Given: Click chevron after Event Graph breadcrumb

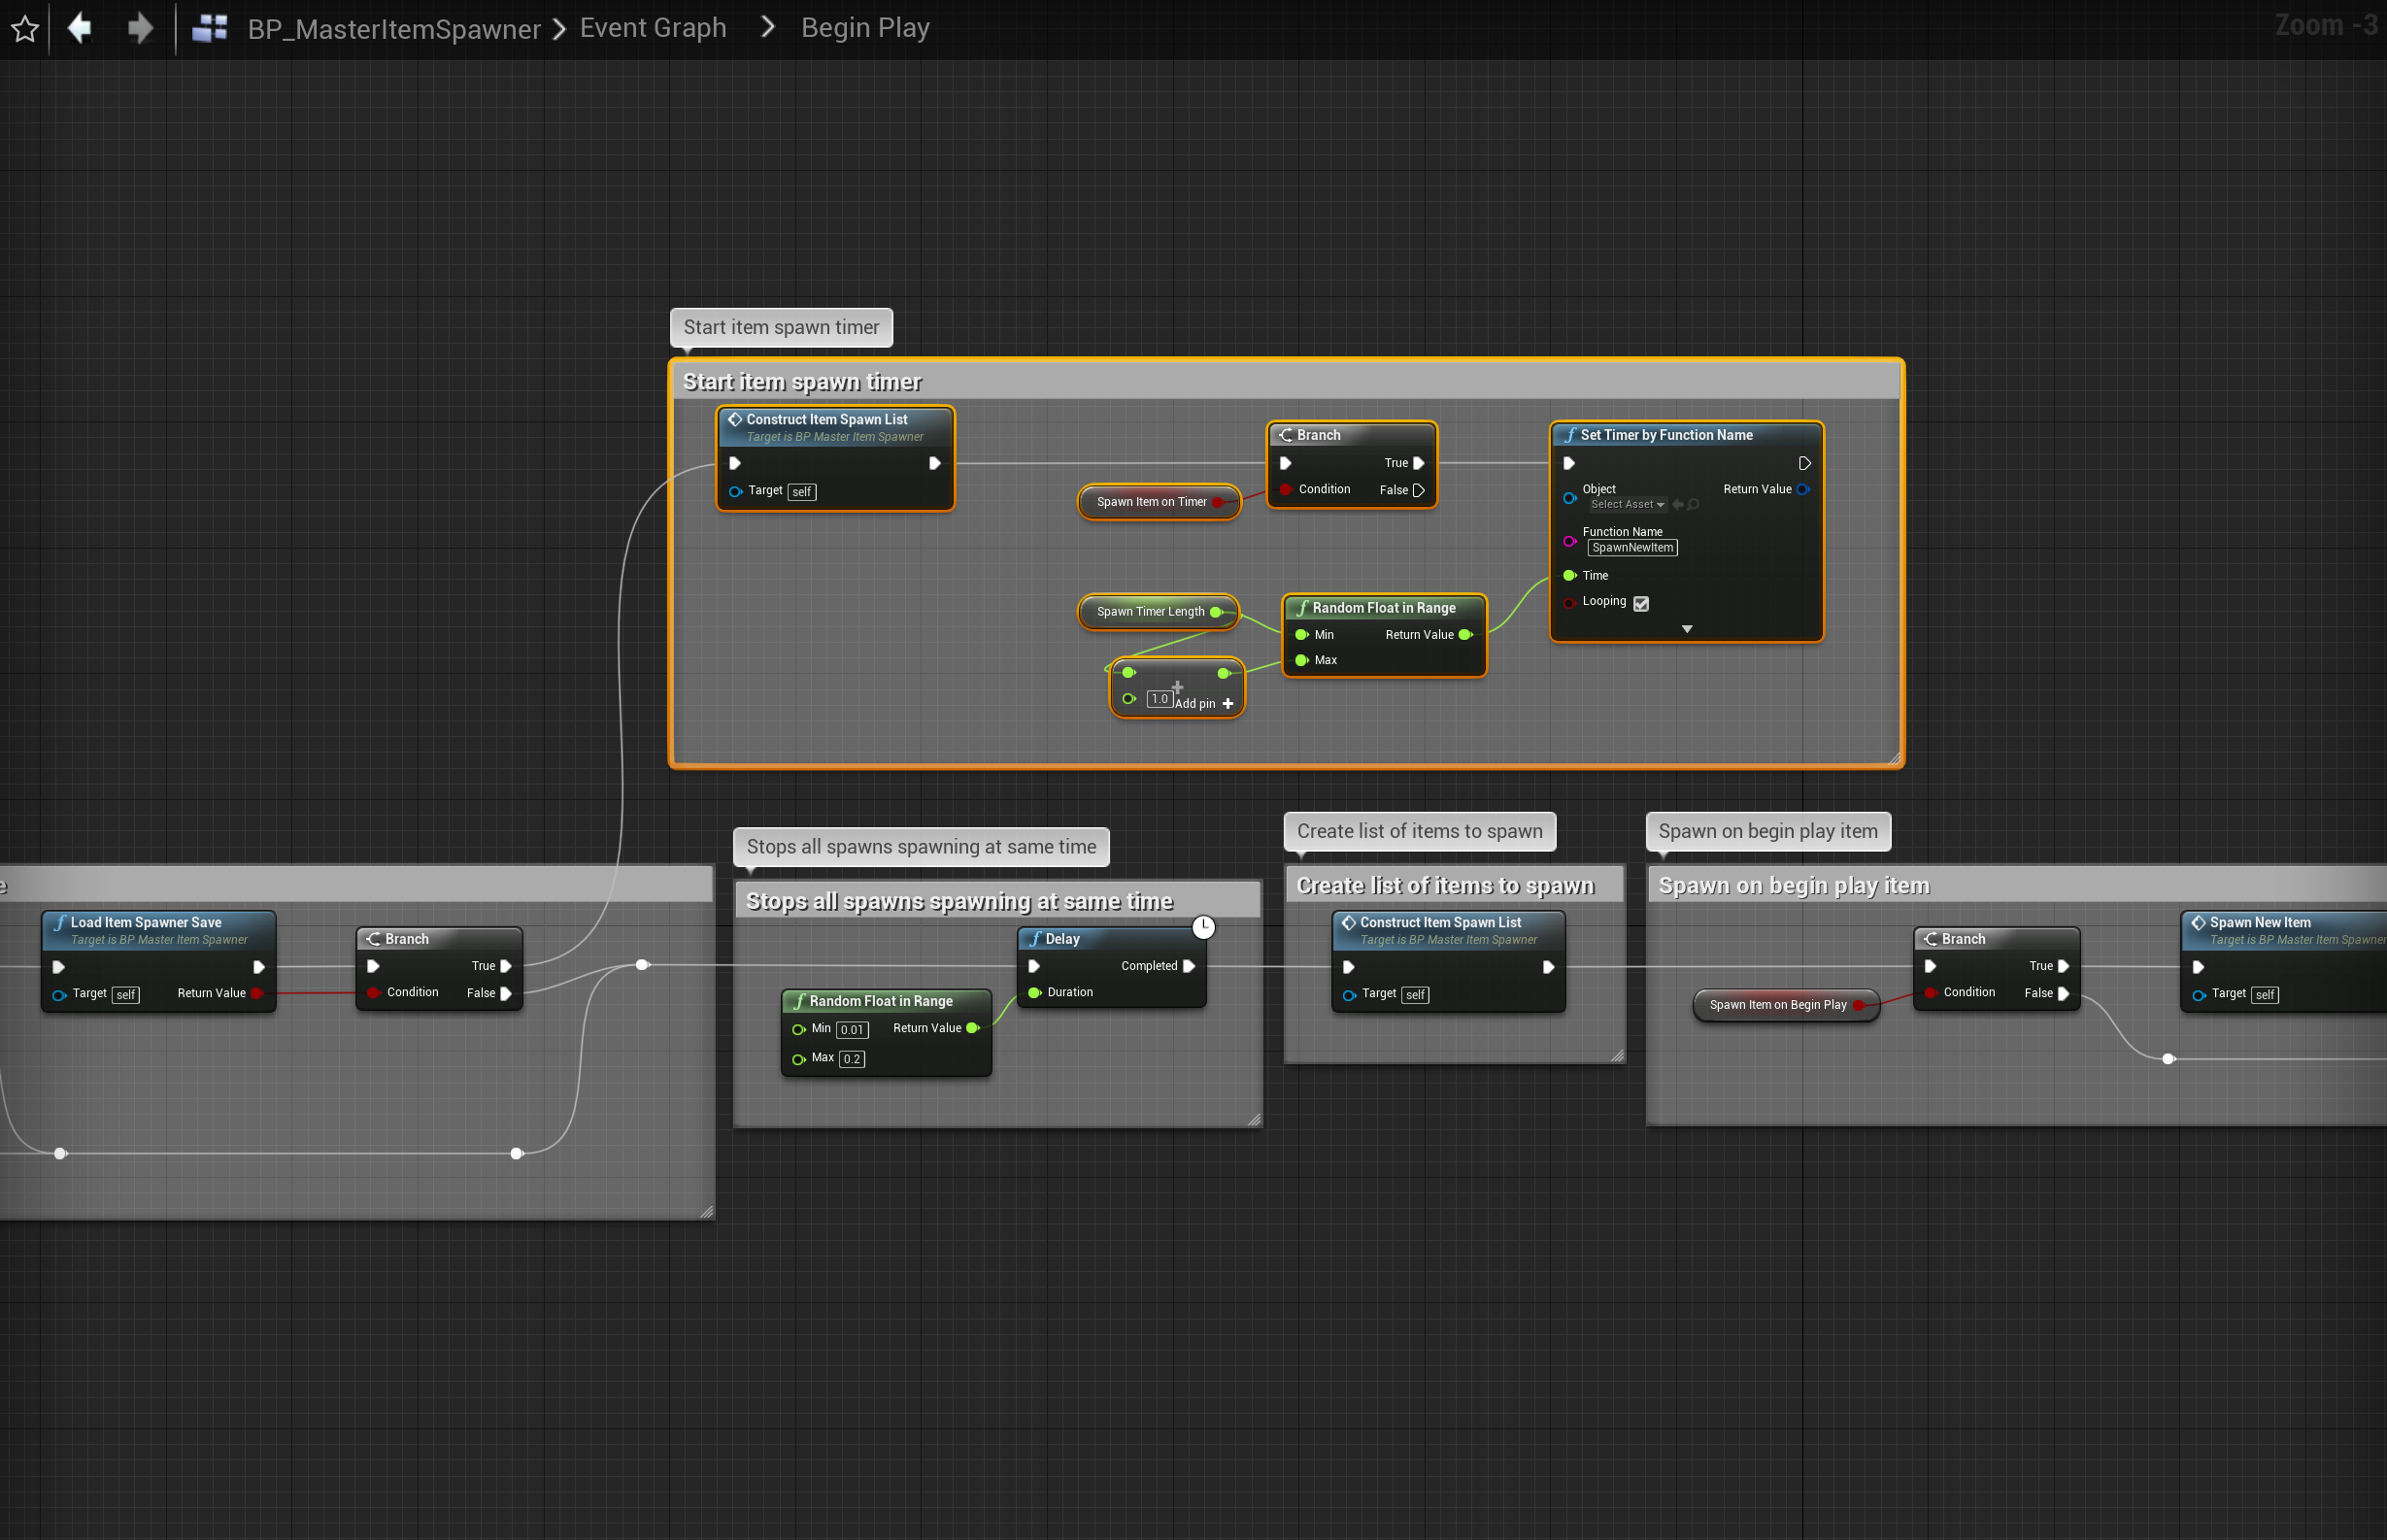Looking at the screenshot, I should (x=767, y=28).
